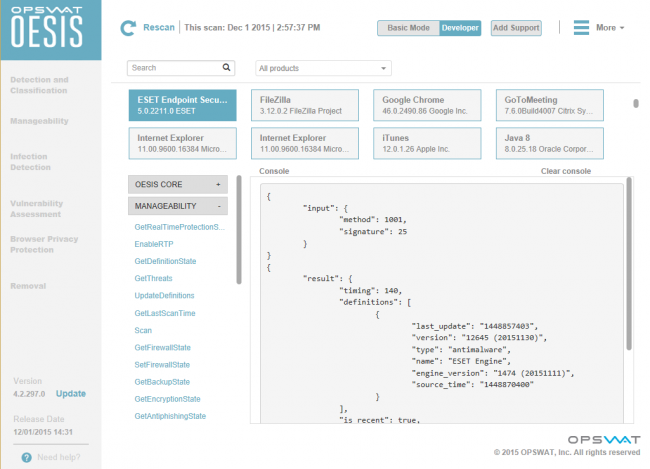650x469 pixels.
Task: Select the iTunes product tile
Action: pos(427,143)
